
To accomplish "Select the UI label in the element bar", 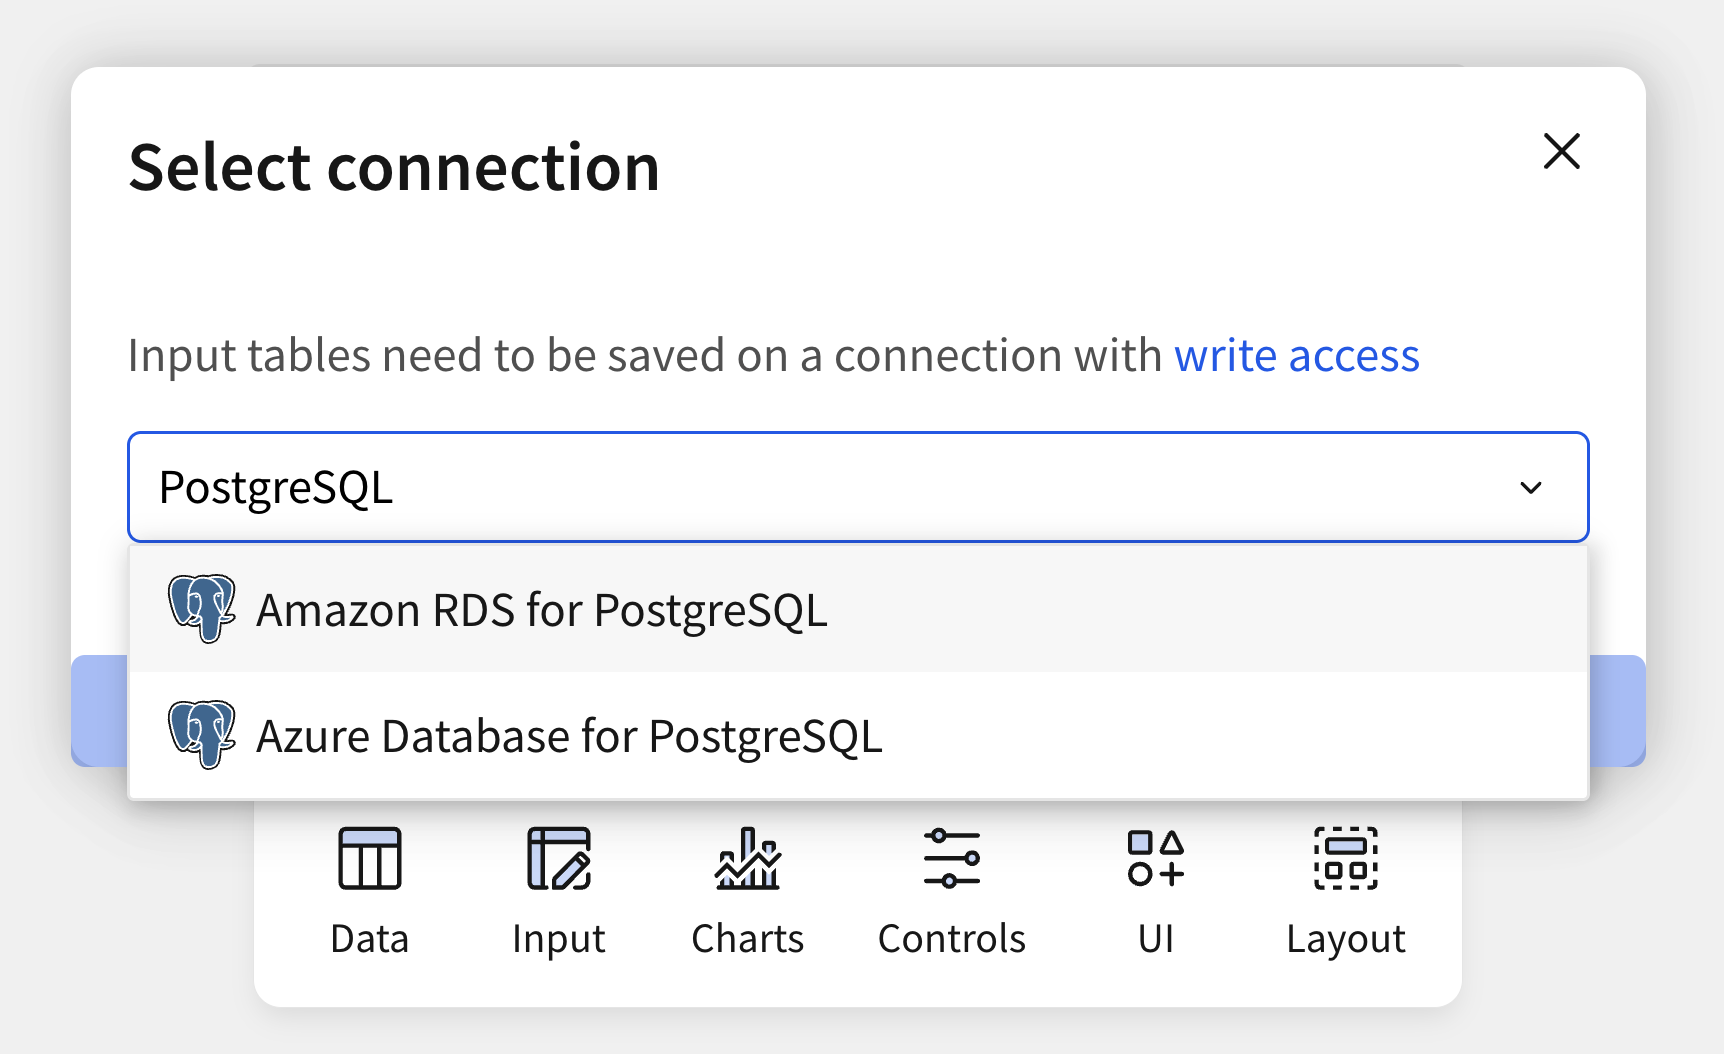I will [1156, 939].
